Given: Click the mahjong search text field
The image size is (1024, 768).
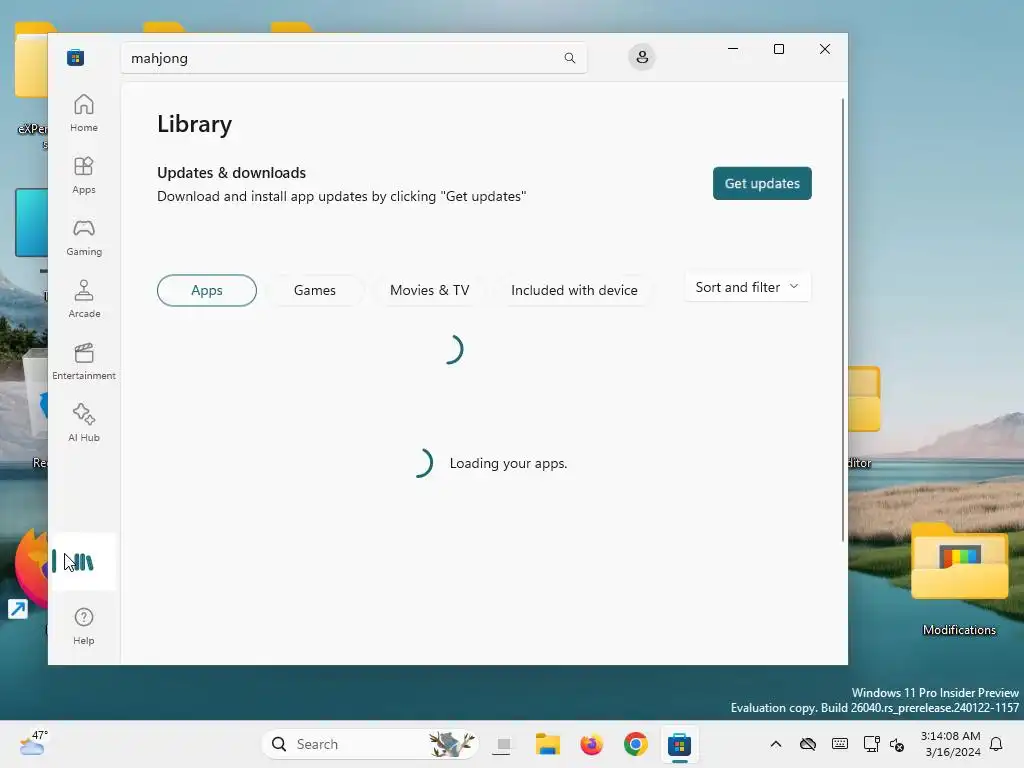Looking at the screenshot, I should click(353, 58).
